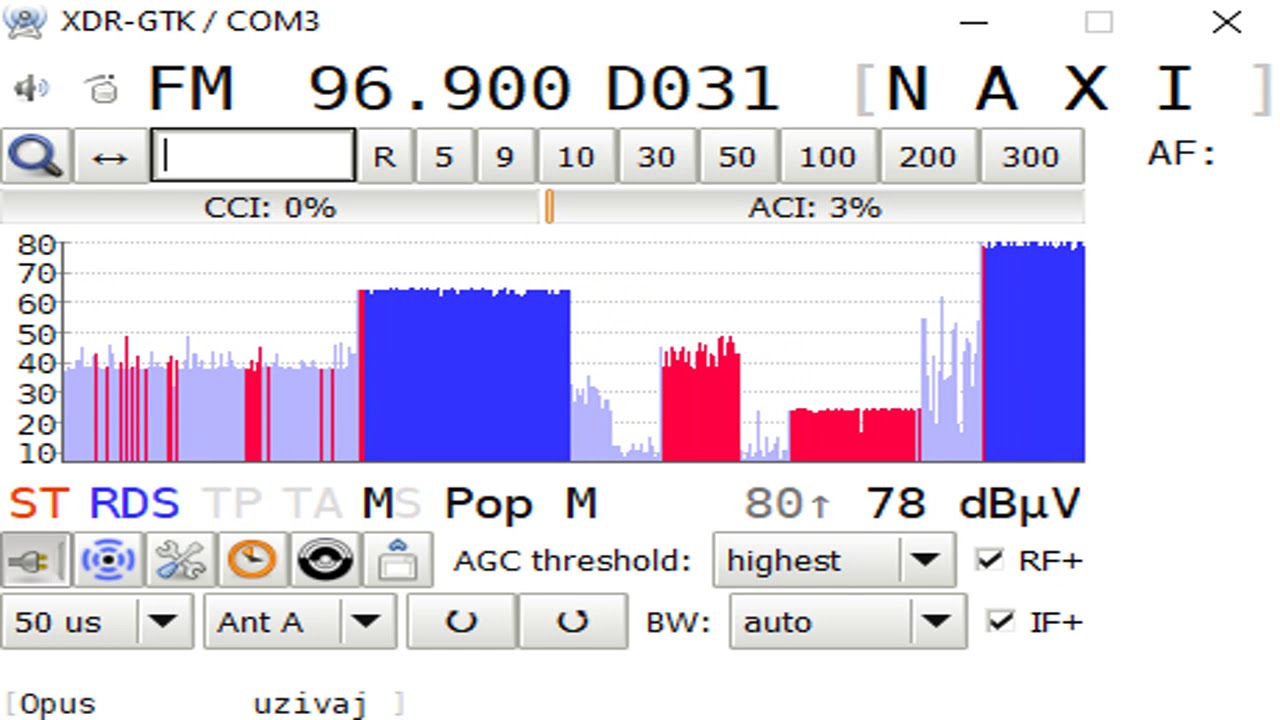Minimize the XDR-GTK window
The height and width of the screenshot is (720, 1280).
coord(973,22)
